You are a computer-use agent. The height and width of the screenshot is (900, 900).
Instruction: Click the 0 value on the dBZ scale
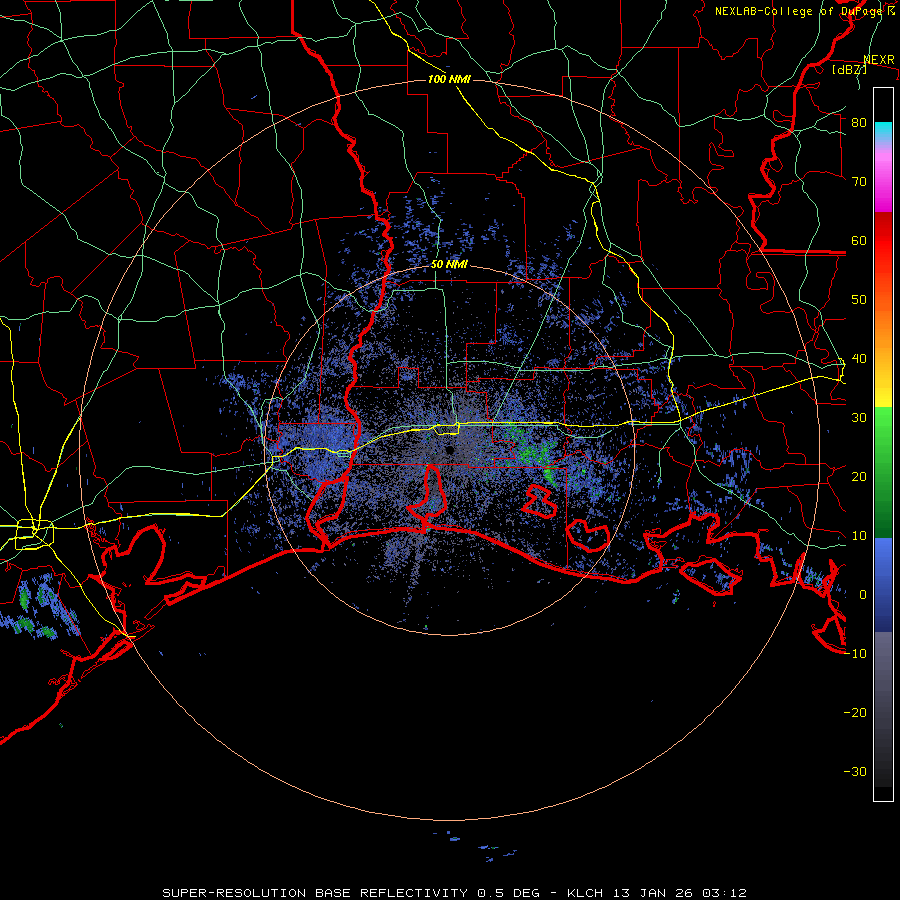click(863, 595)
